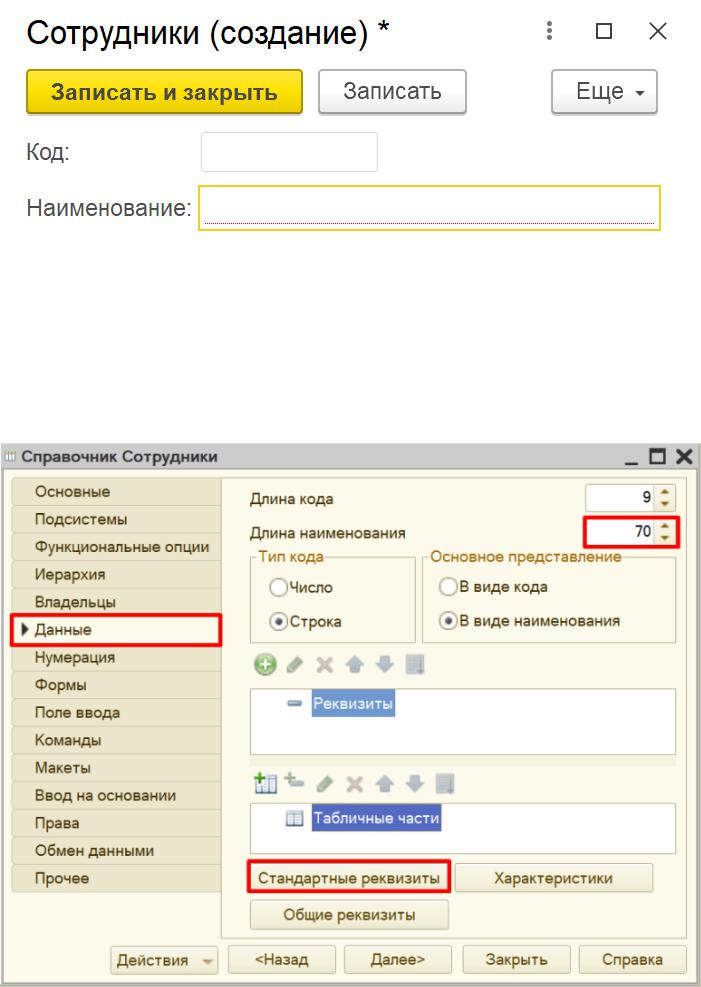Increase Длина наименования with the up arrow
The image size is (701, 987).
coord(665,525)
